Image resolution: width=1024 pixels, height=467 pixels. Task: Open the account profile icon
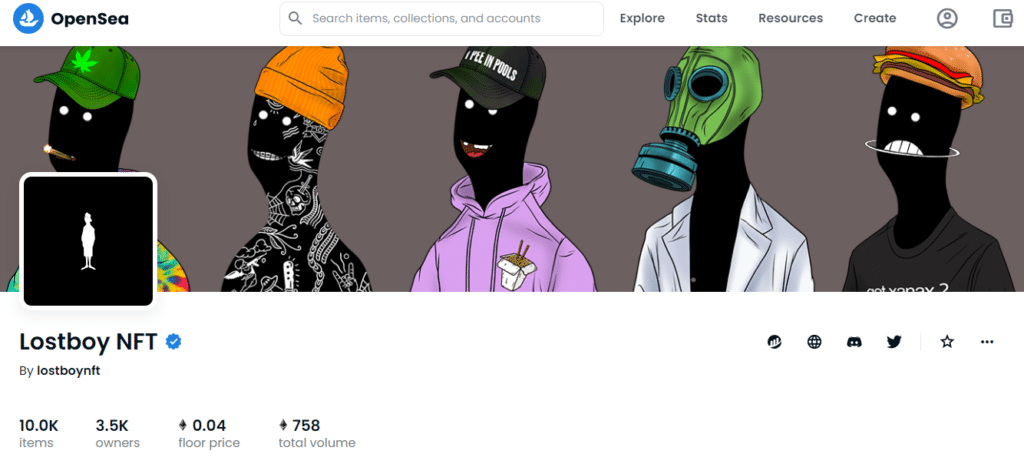pyautogui.click(x=947, y=18)
